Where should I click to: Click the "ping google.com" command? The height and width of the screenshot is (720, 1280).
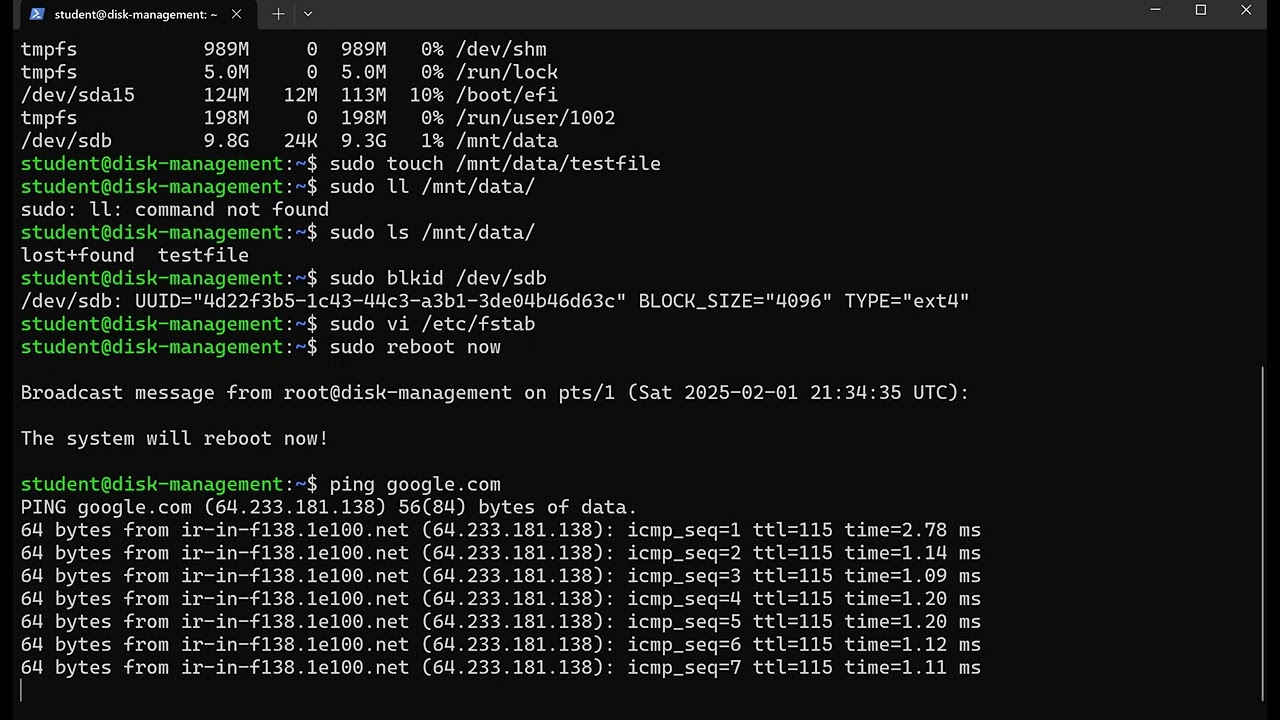click(x=415, y=485)
